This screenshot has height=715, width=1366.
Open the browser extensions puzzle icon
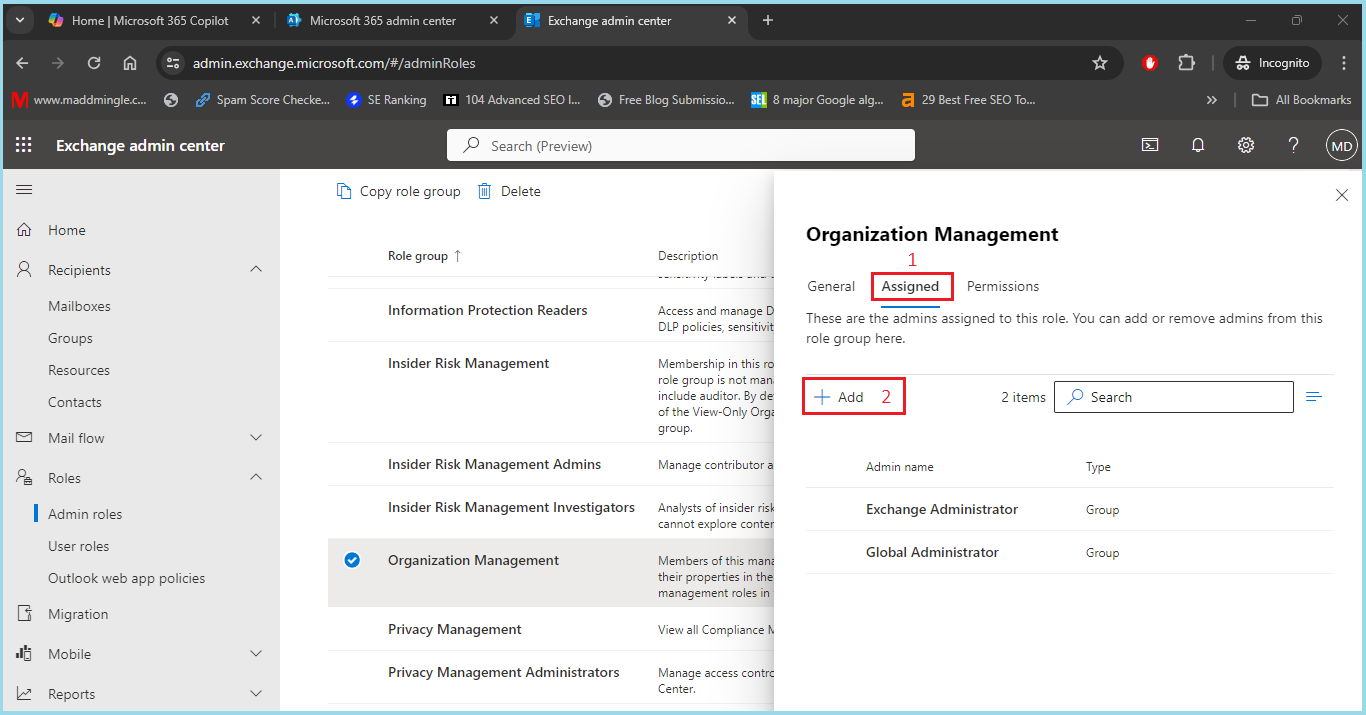(x=1186, y=63)
